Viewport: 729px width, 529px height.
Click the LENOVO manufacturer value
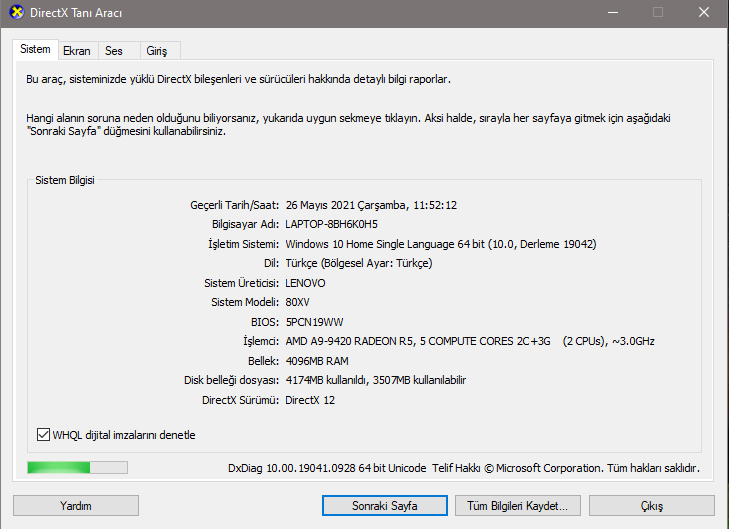[305, 283]
